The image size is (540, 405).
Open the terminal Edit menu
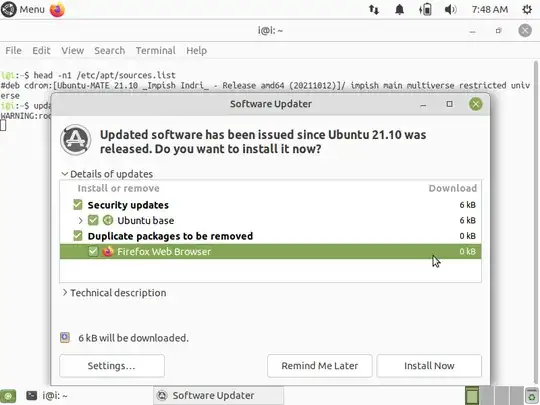(41, 51)
